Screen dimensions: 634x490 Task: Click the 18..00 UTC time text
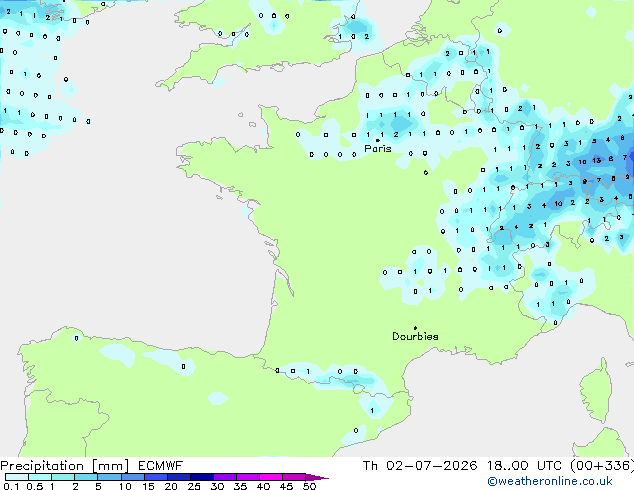coord(524,466)
